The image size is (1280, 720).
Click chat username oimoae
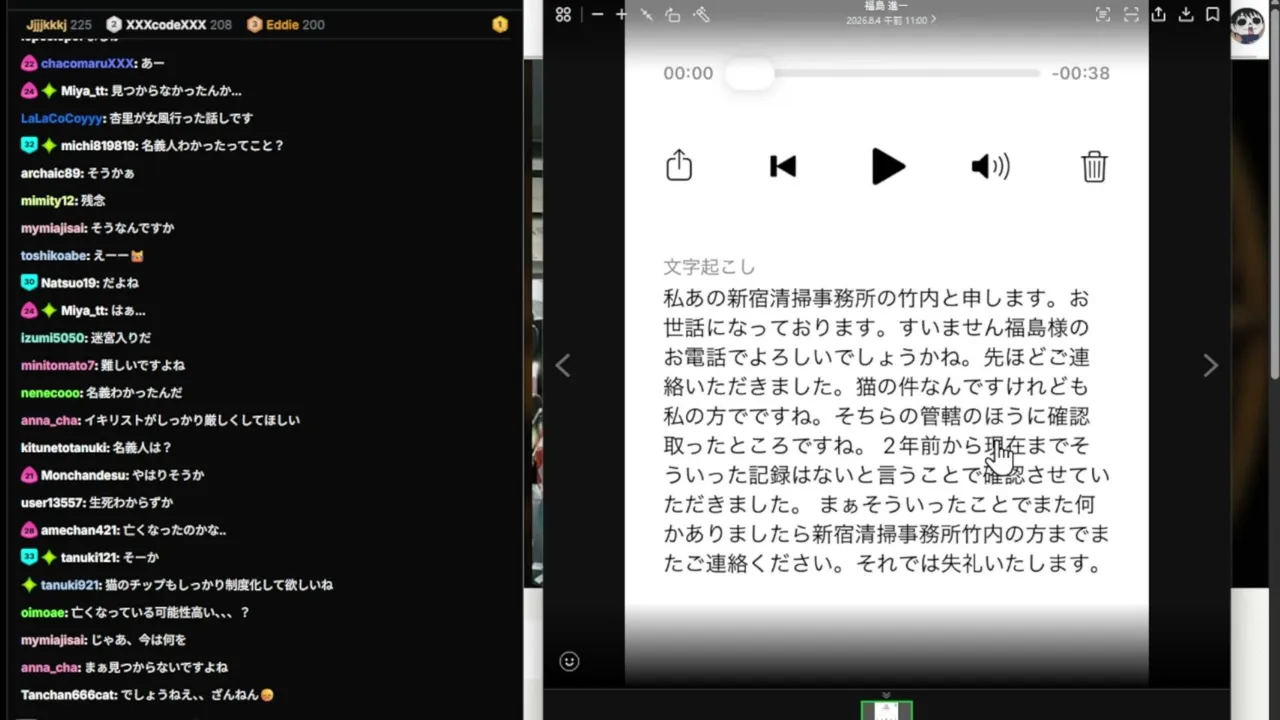(43, 612)
